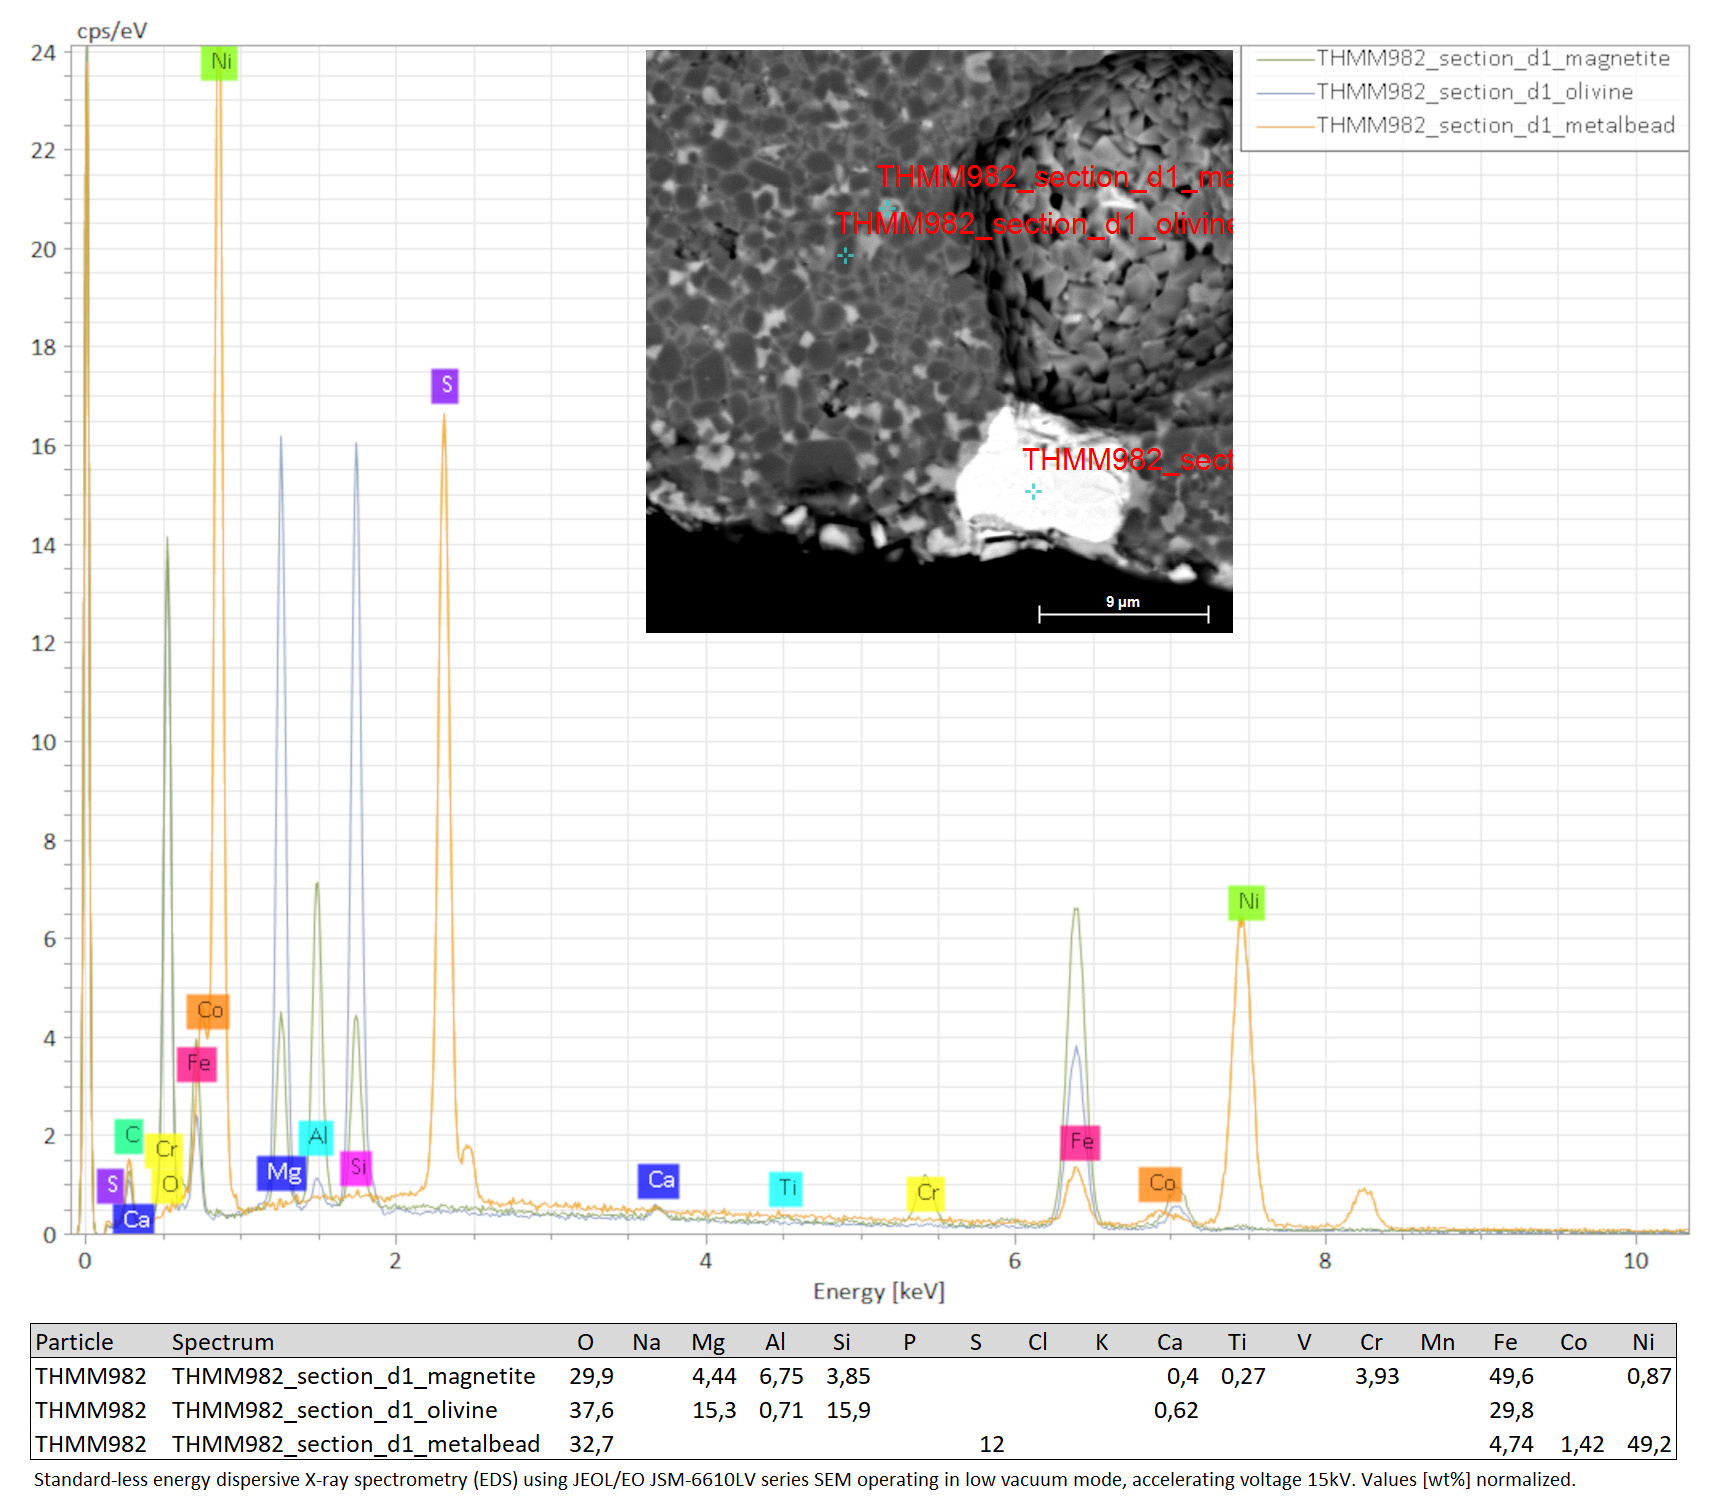
Task: Select the orange Co label near 7 keV
Action: coord(1160,1184)
